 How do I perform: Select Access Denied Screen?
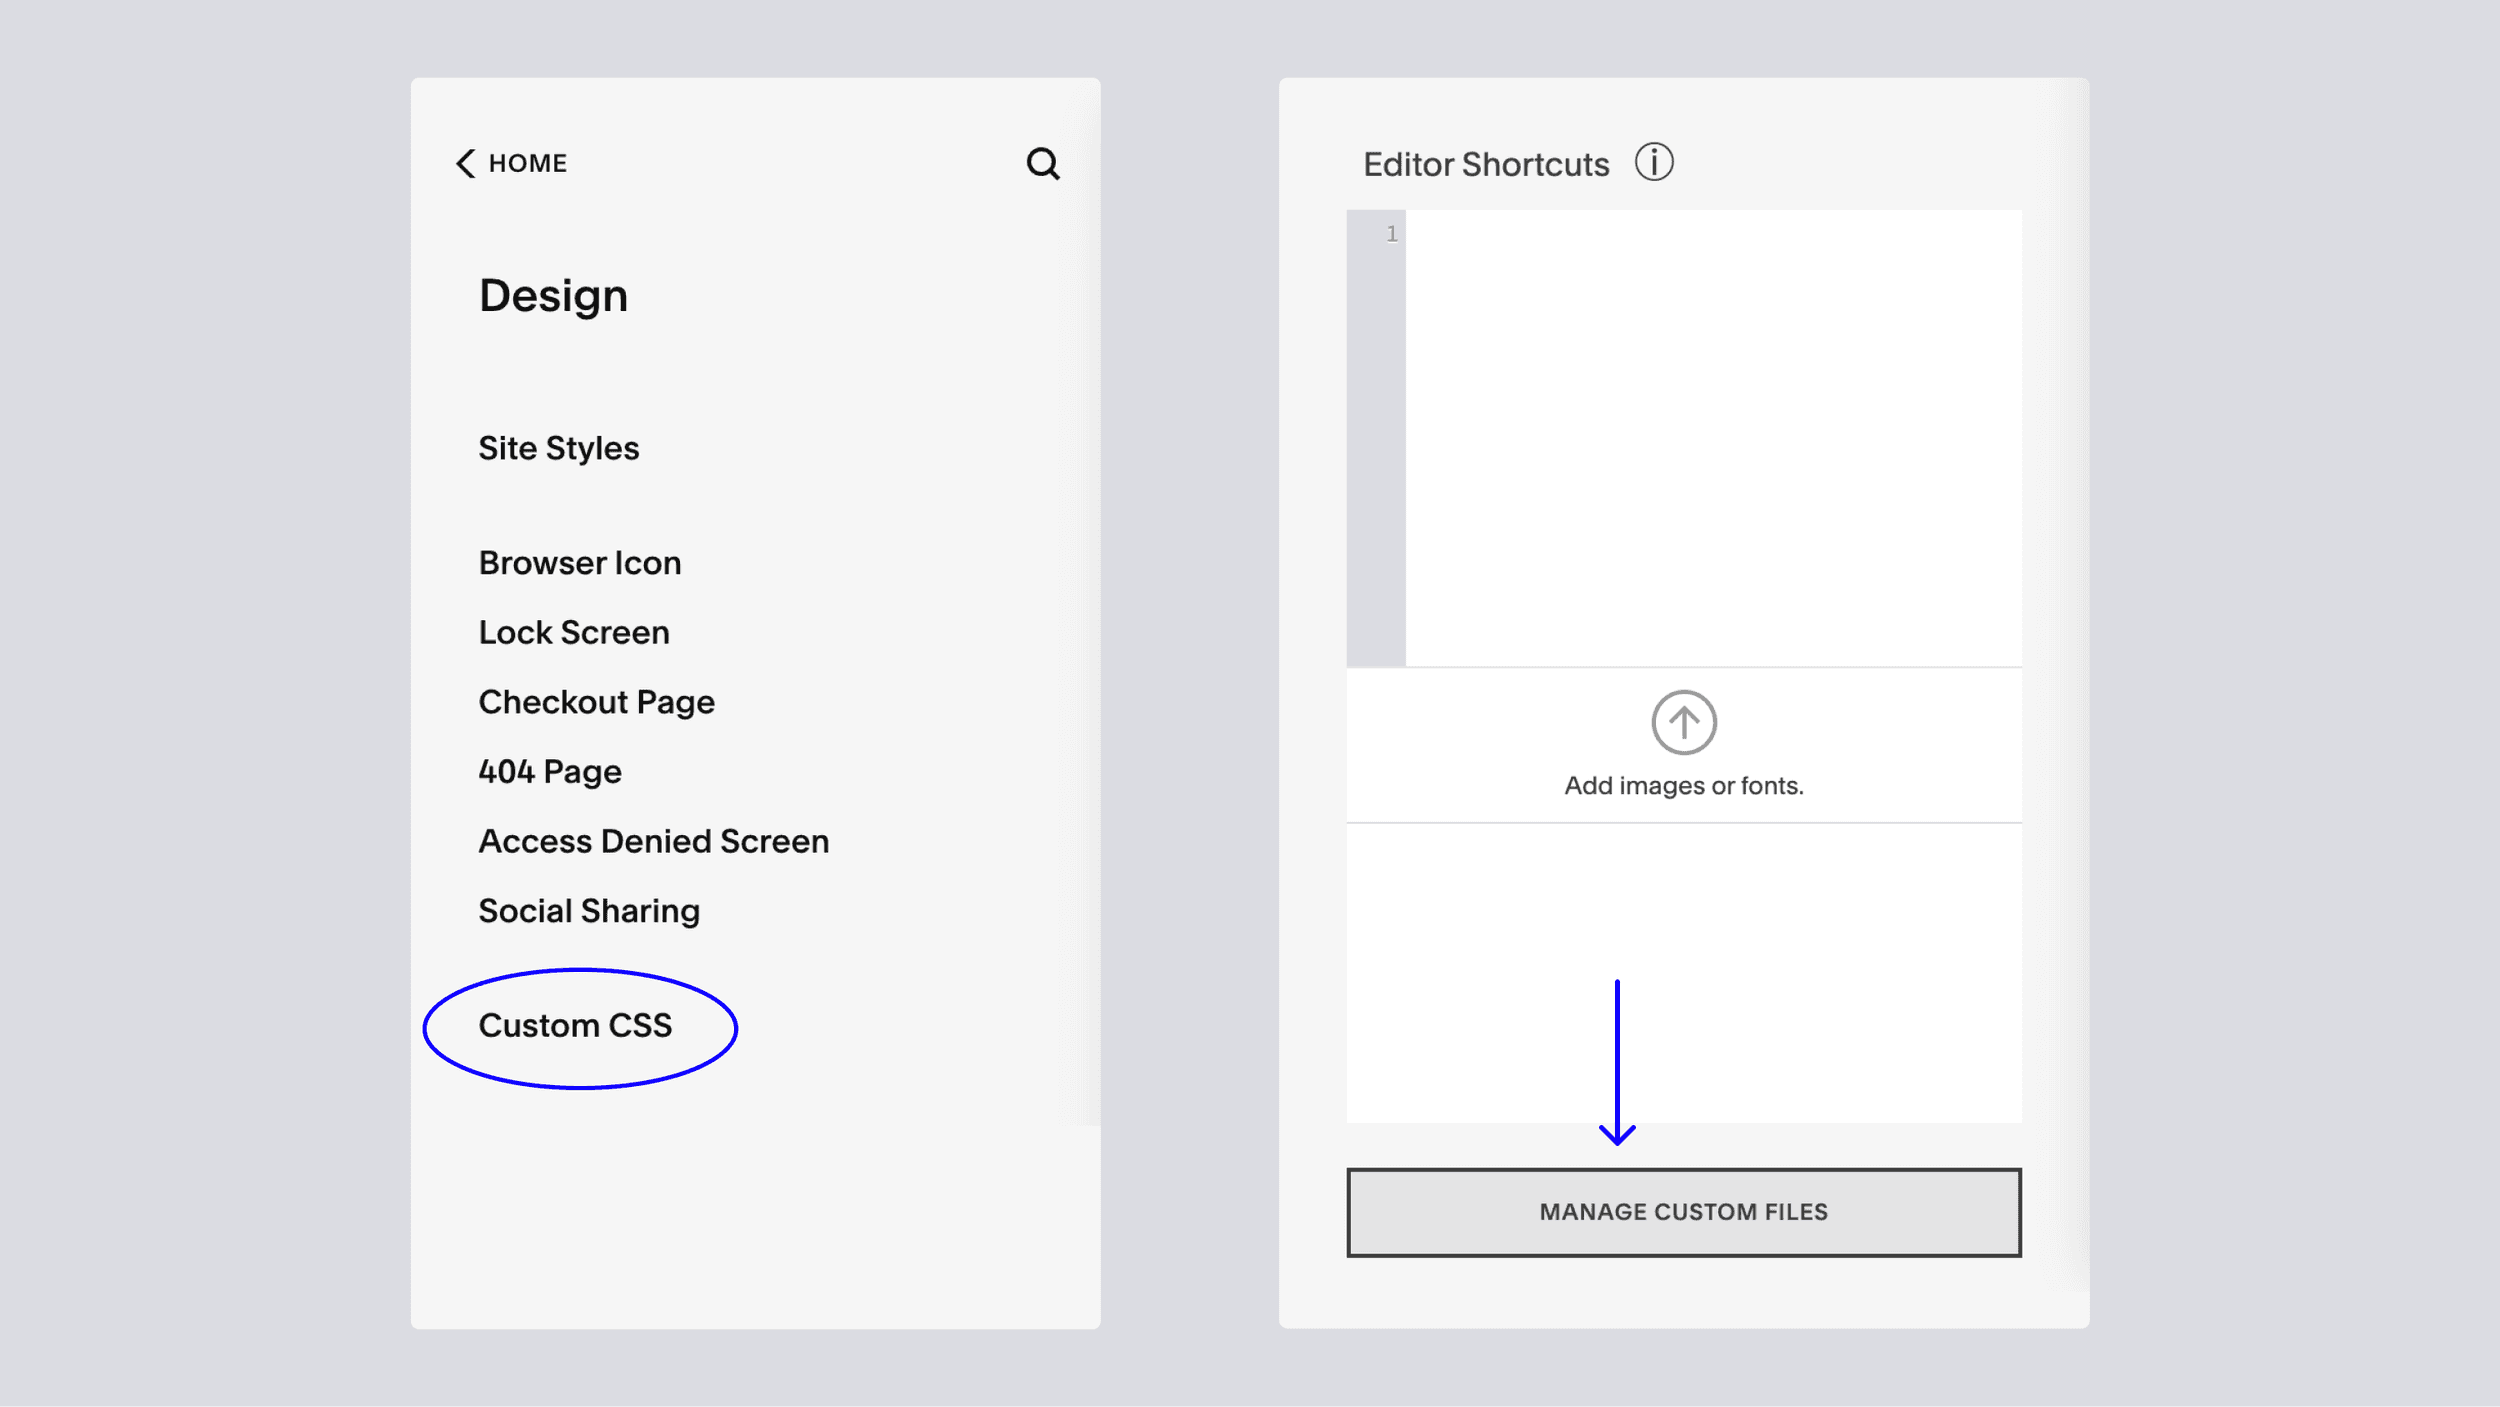pyautogui.click(x=653, y=842)
